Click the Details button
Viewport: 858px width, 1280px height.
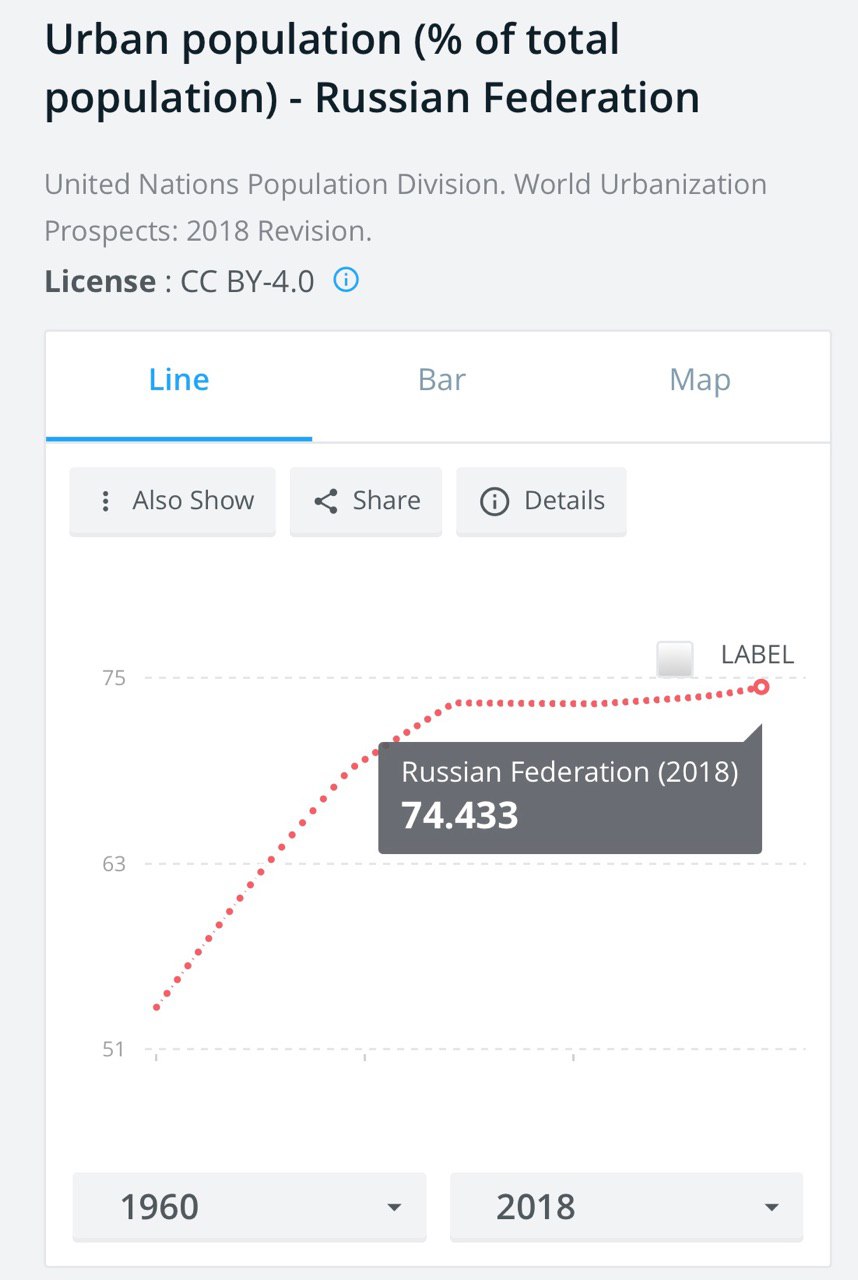(541, 501)
